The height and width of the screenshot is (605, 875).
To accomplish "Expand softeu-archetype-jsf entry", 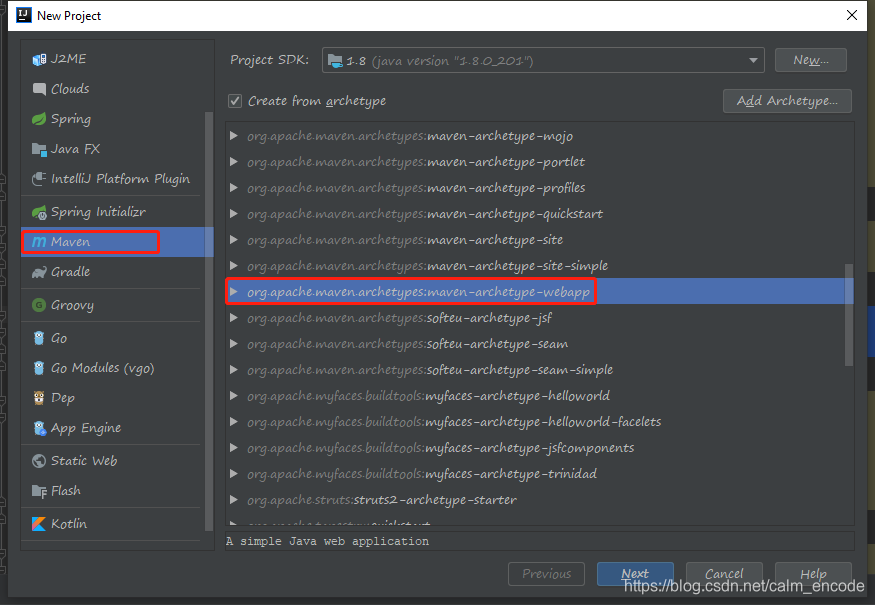I will pos(234,318).
